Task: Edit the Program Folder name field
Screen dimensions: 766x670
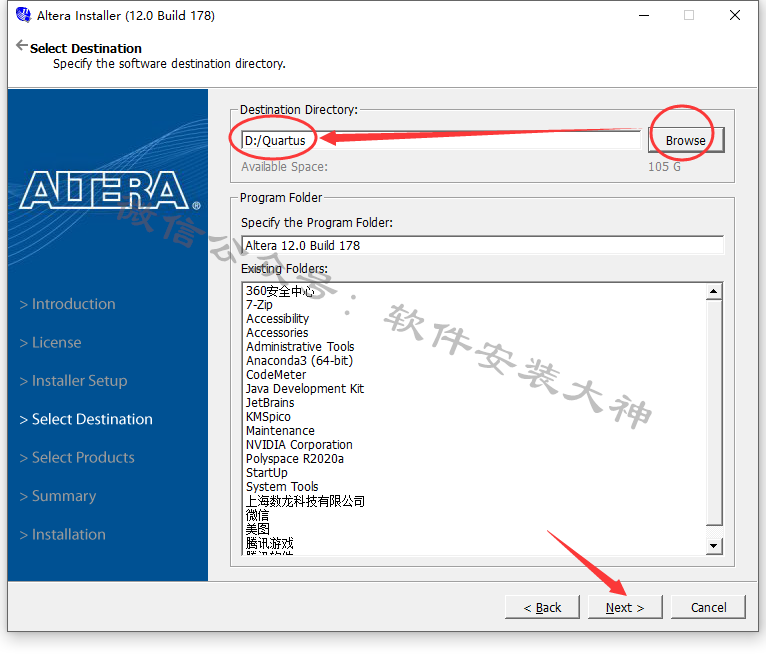Action: point(482,245)
